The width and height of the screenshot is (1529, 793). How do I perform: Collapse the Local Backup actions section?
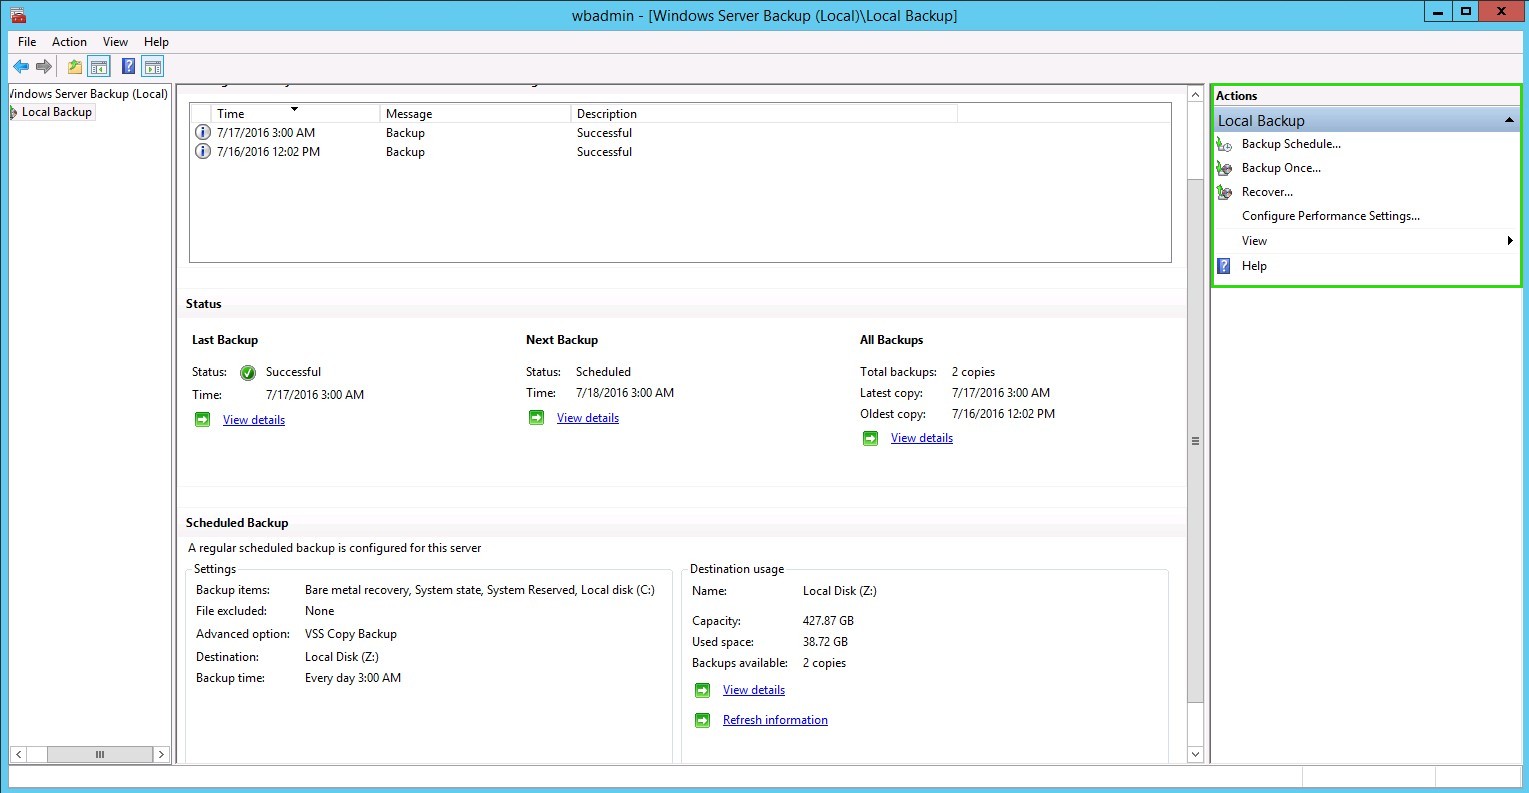pos(1509,121)
